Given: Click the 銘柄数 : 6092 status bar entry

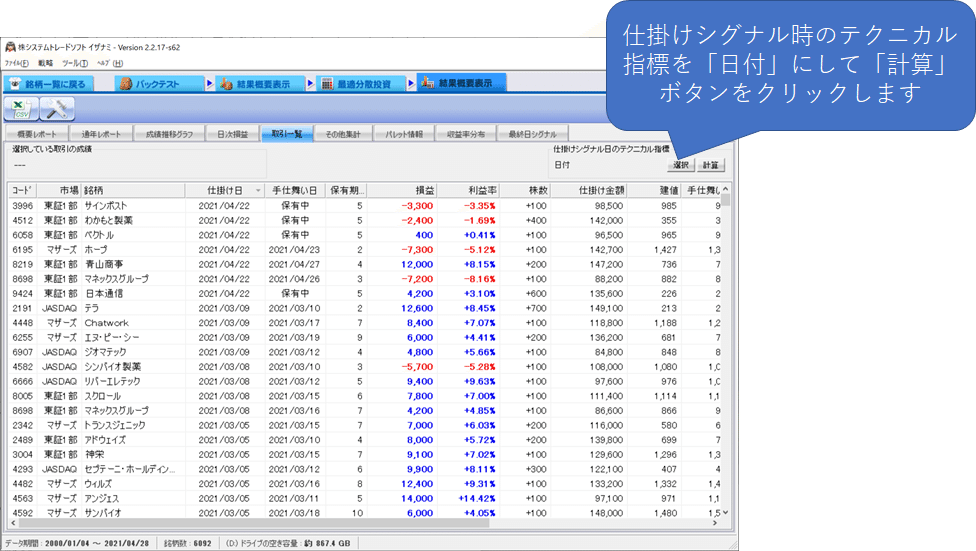Looking at the screenshot, I should click(187, 543).
